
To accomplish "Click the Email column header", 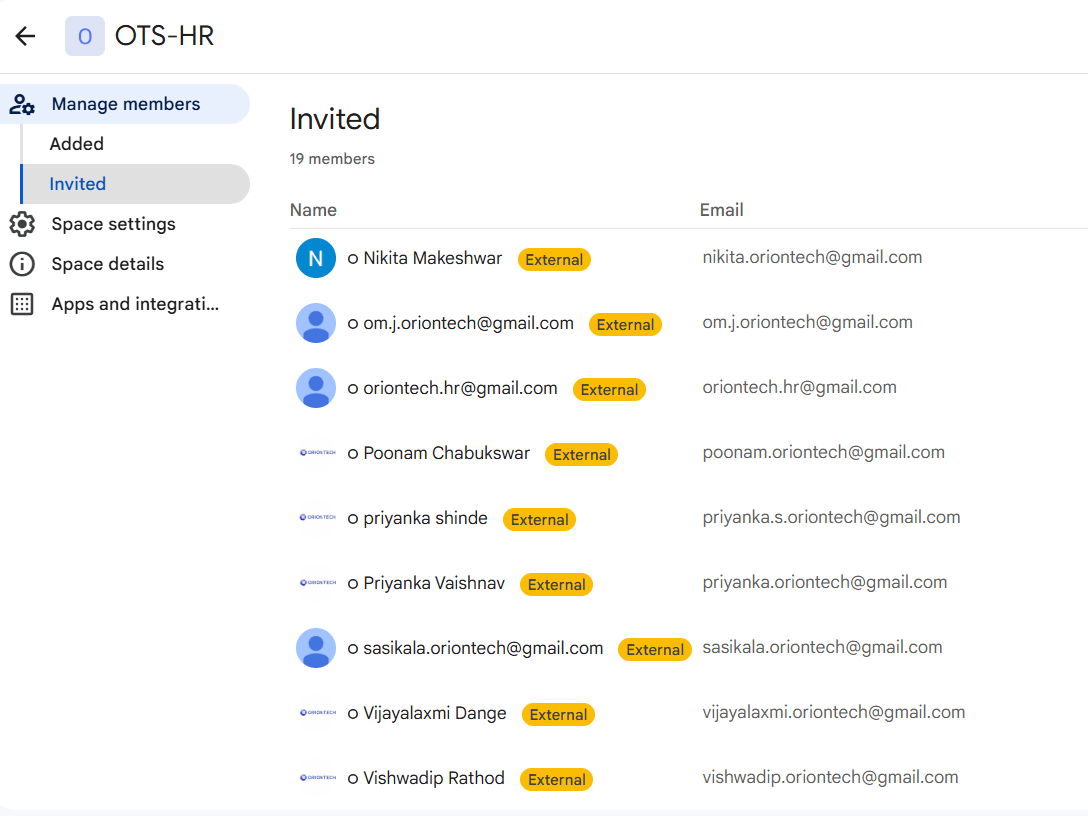I will click(x=721, y=210).
